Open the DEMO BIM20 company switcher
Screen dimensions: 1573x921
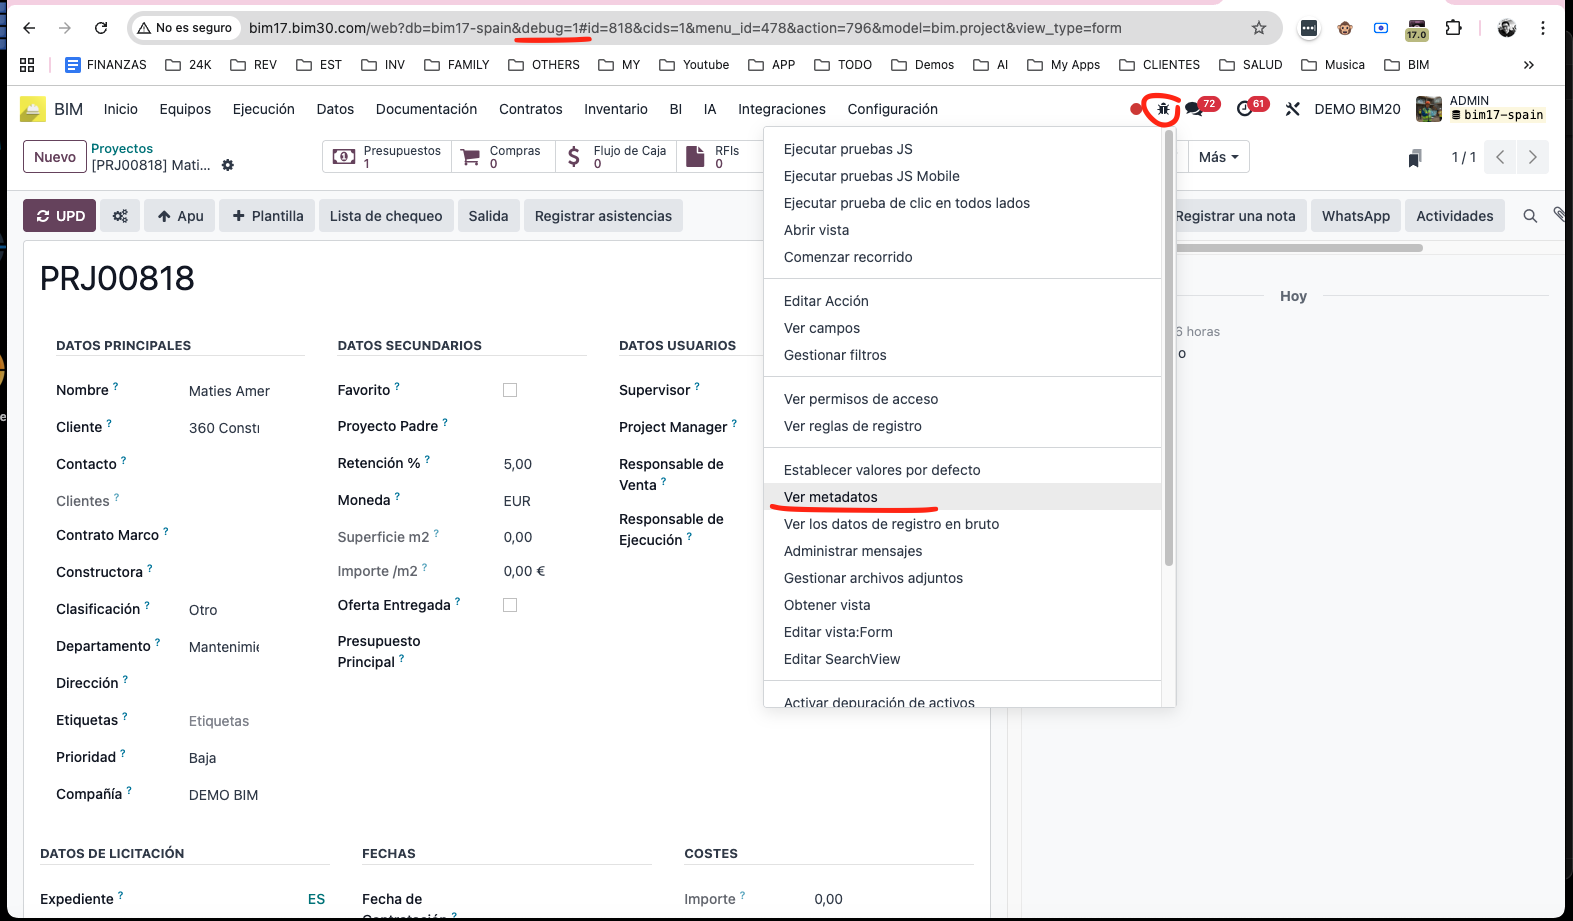pyautogui.click(x=1357, y=109)
